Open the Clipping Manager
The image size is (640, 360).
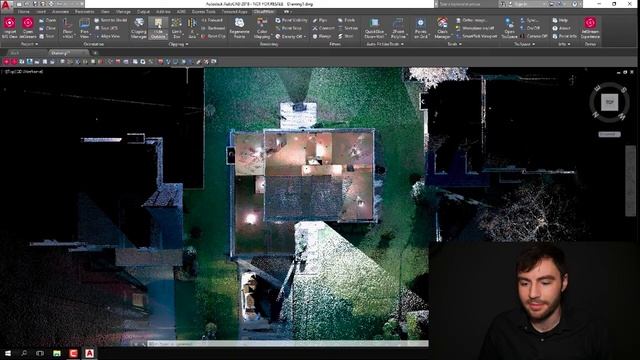(x=139, y=28)
